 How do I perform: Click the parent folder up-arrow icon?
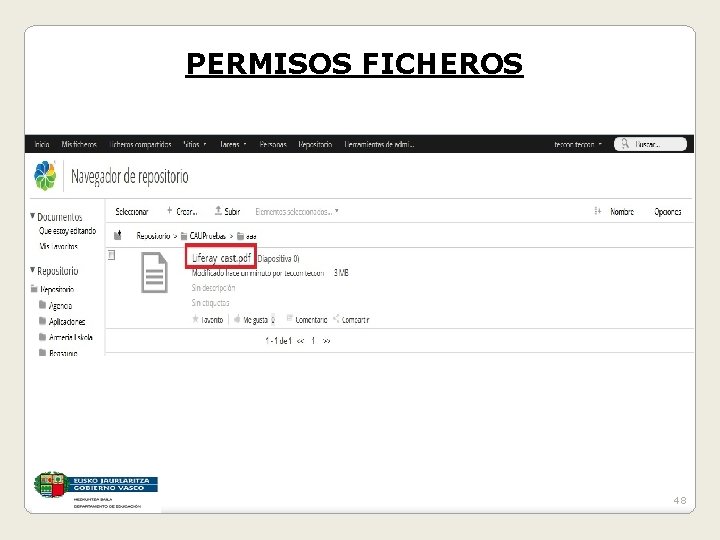click(118, 235)
